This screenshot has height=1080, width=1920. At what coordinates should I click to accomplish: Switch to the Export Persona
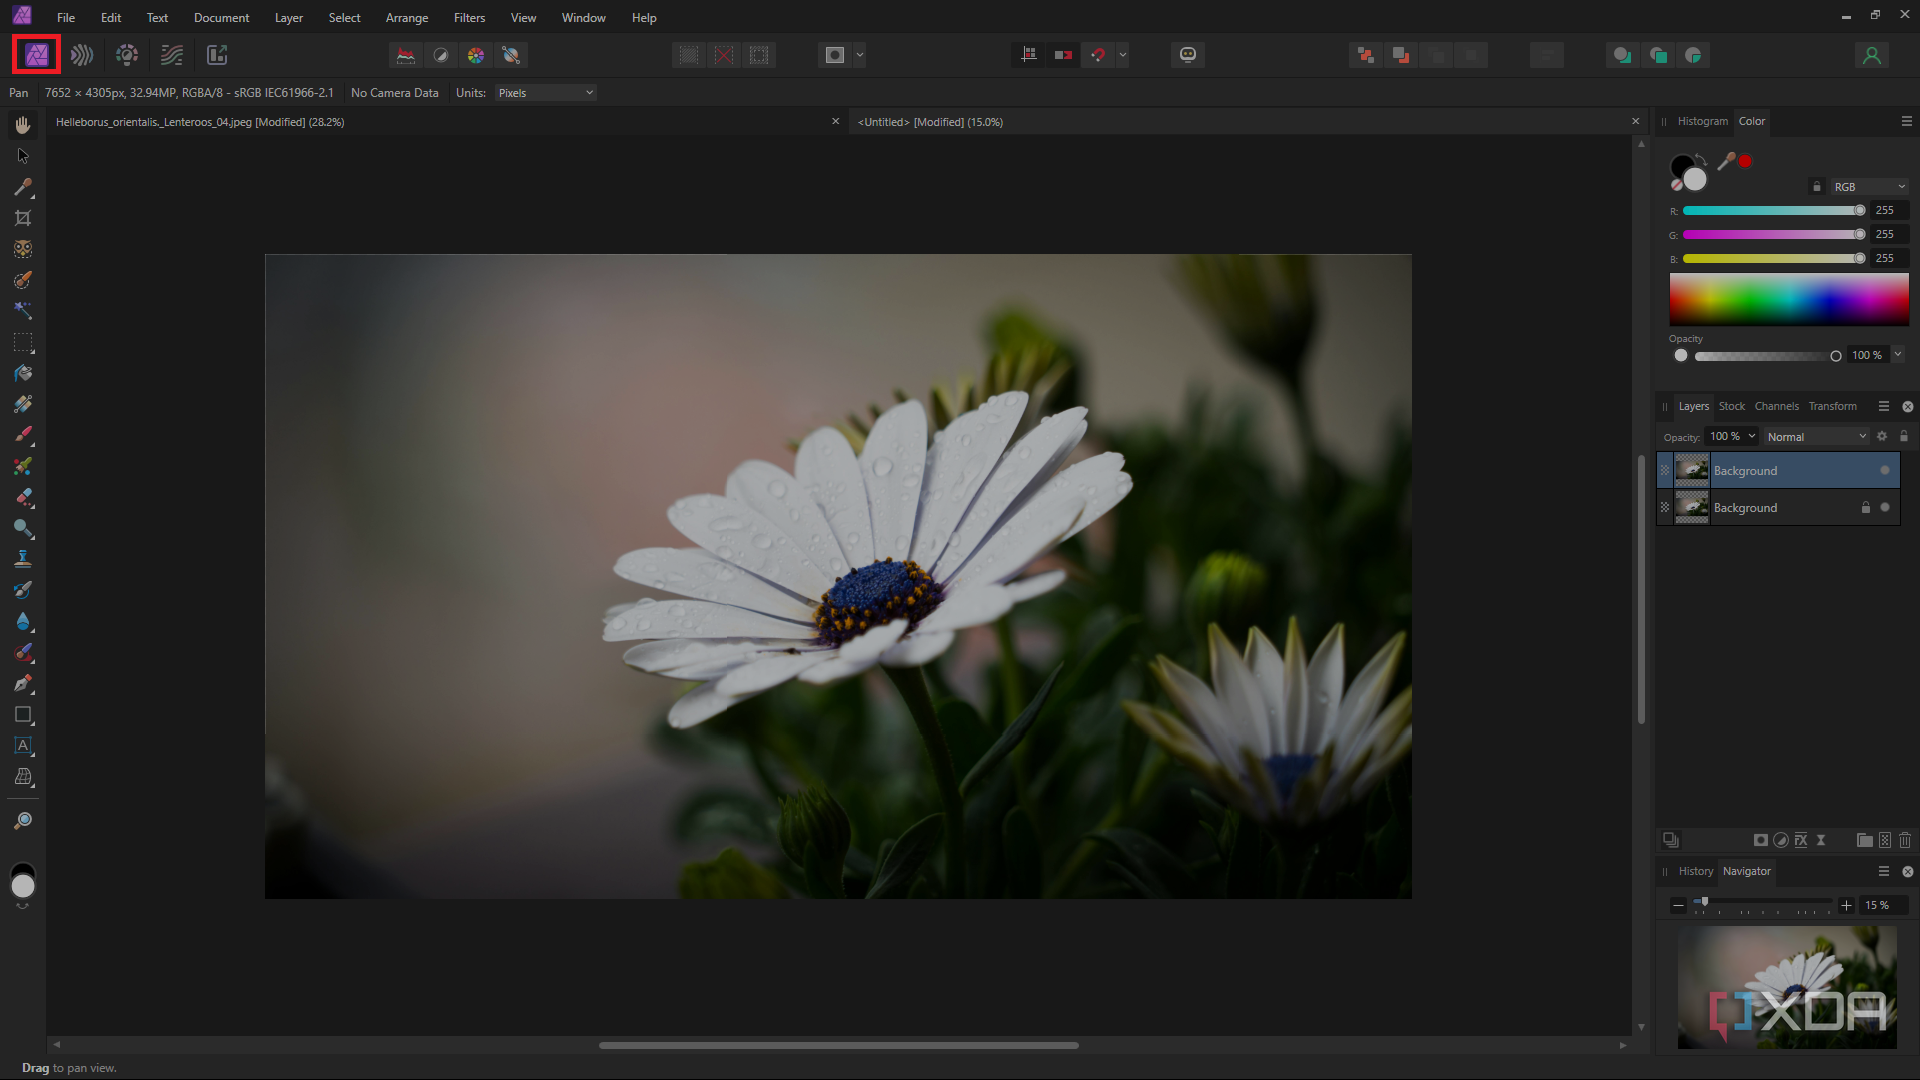pos(217,55)
